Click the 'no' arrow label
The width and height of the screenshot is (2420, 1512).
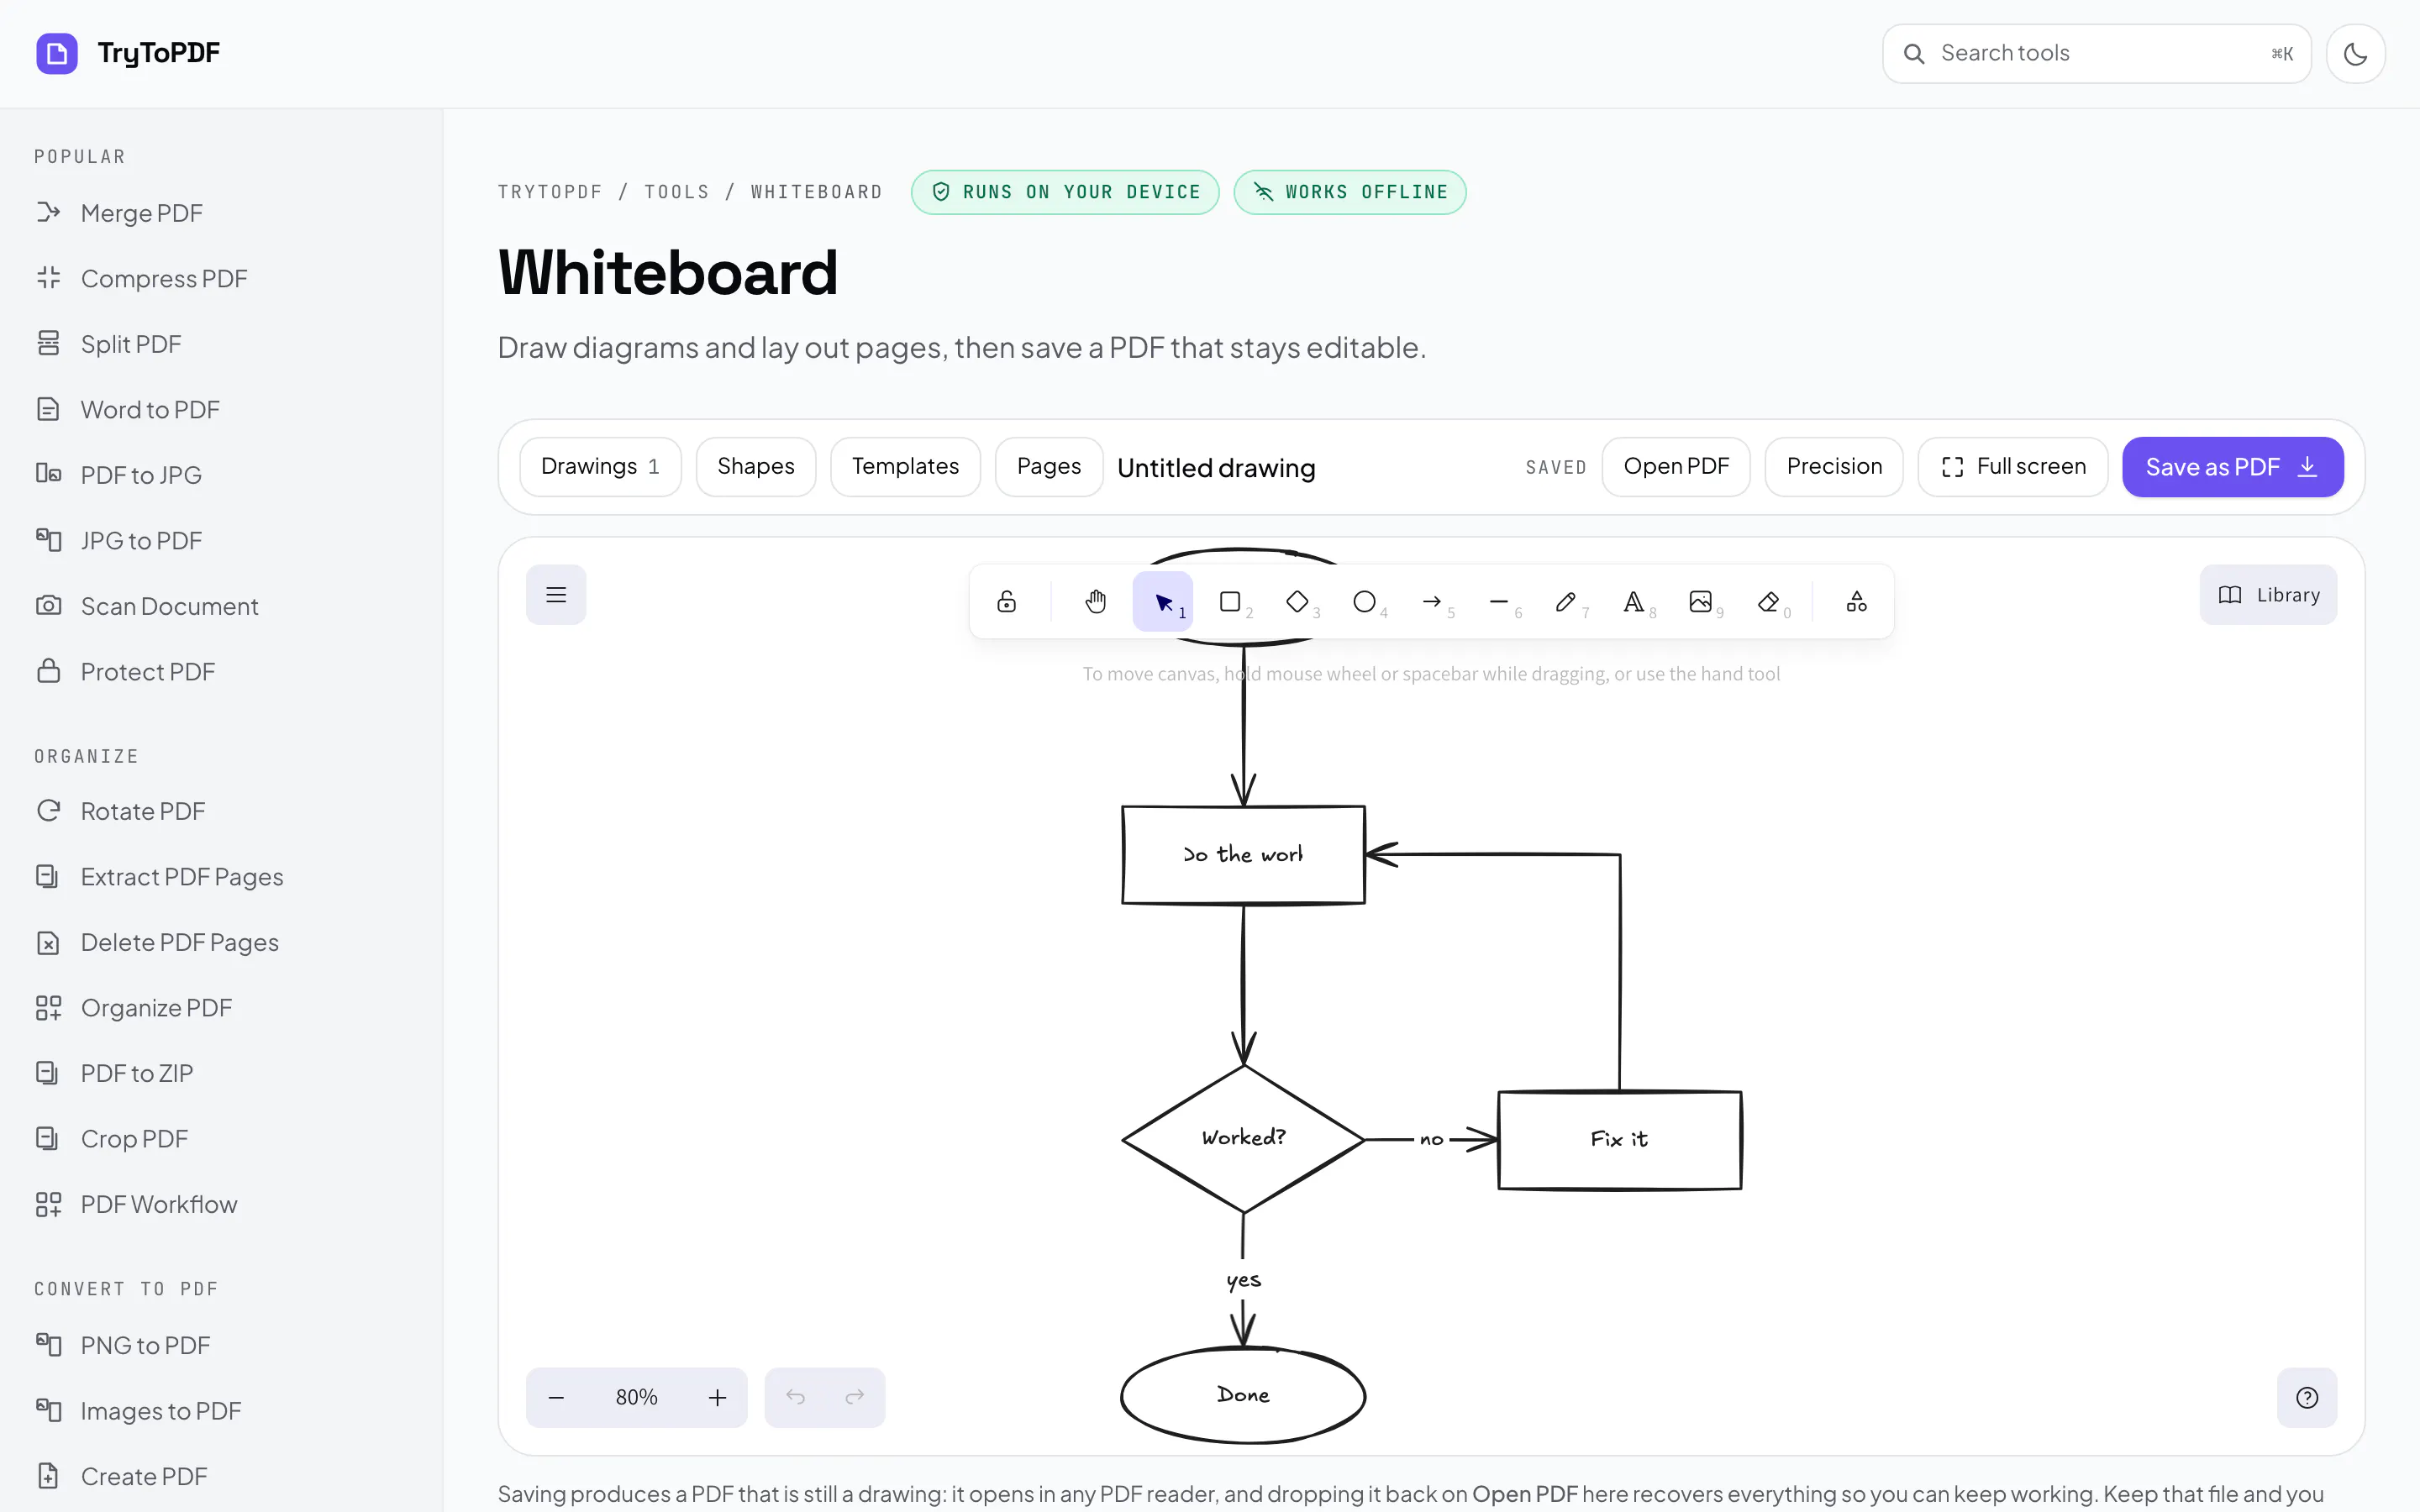click(1431, 1139)
